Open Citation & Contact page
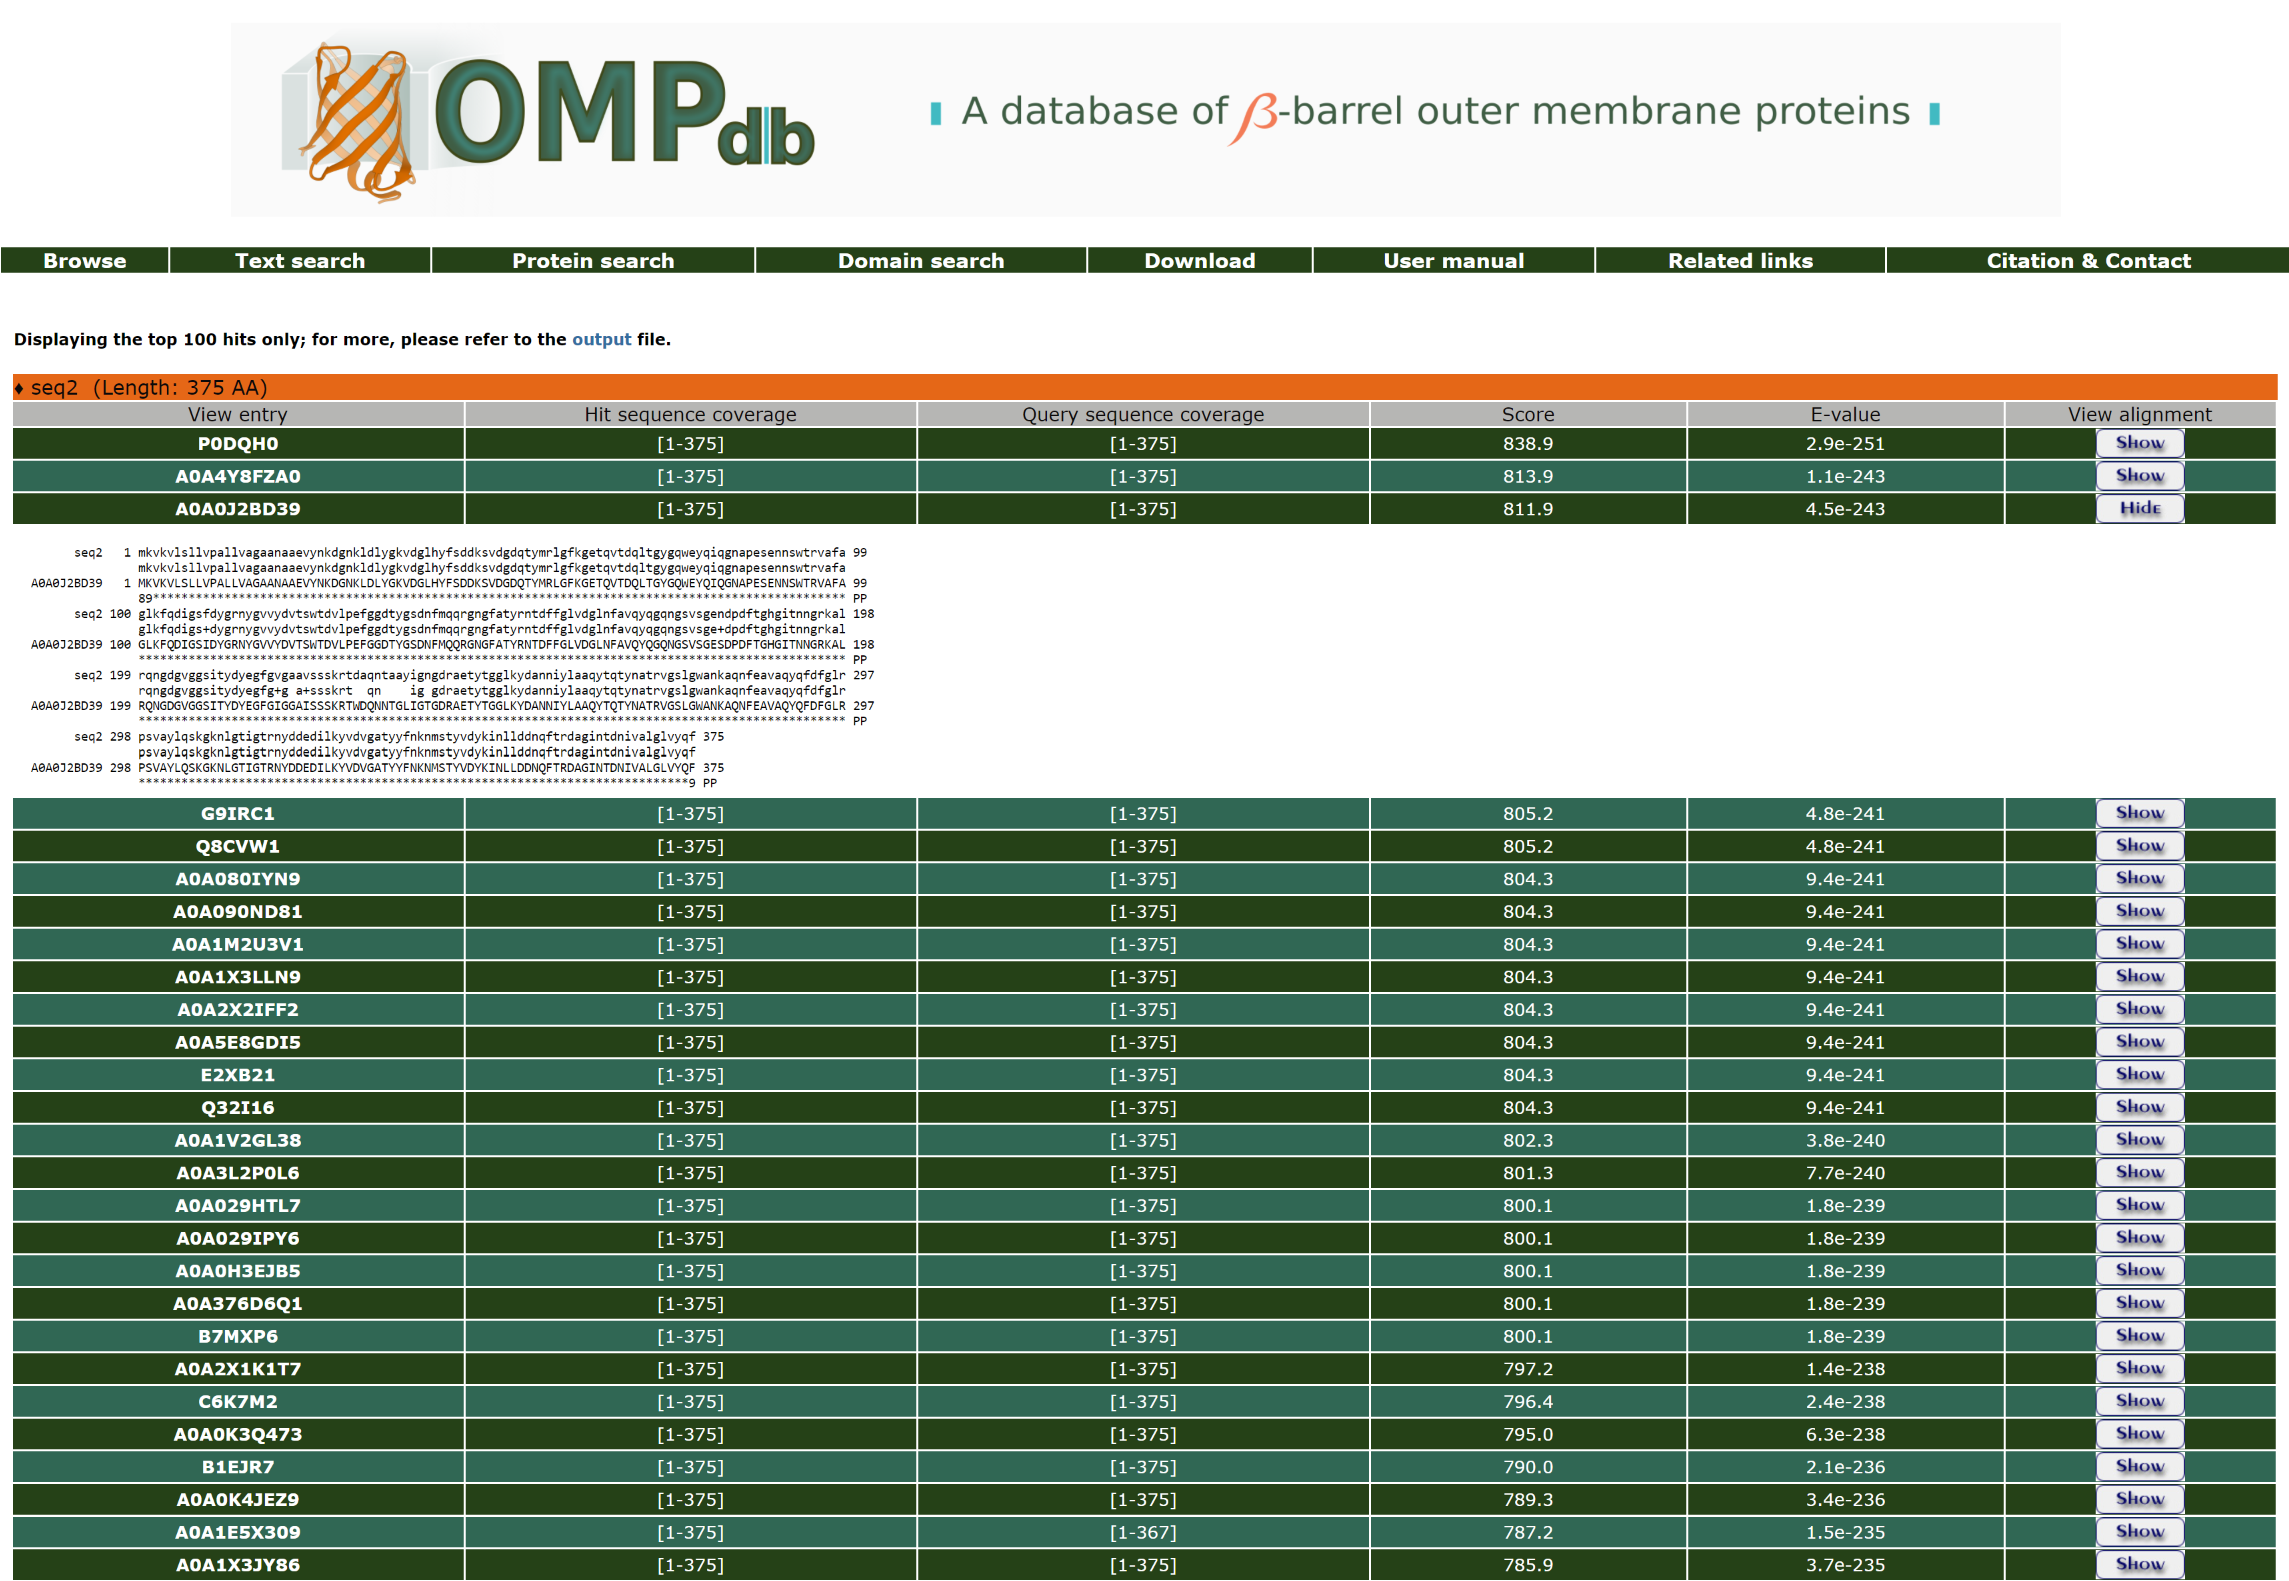 (x=2089, y=261)
